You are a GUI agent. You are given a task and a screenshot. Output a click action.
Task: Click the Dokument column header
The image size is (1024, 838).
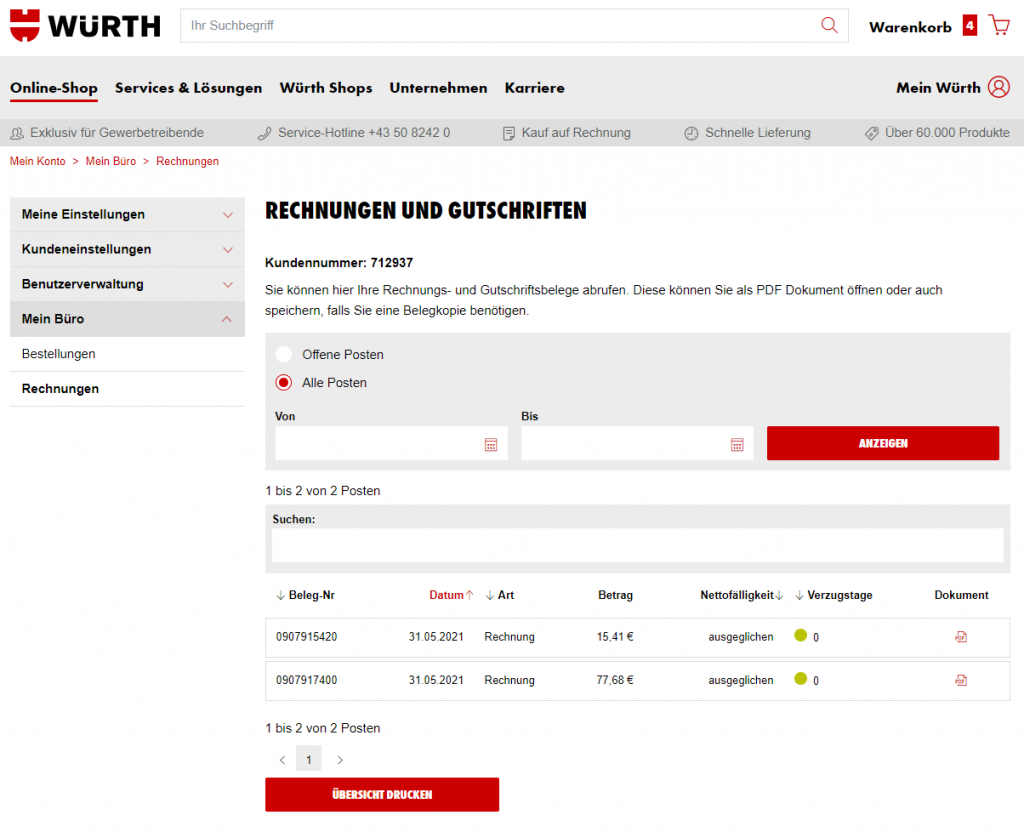click(x=961, y=595)
